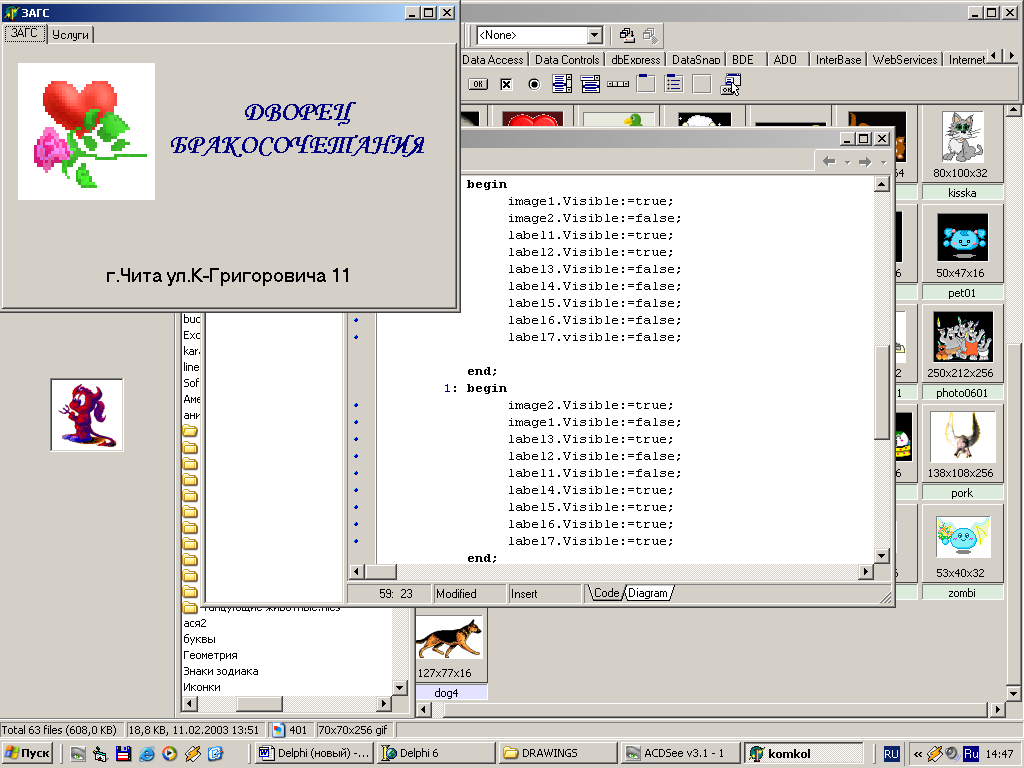Open the InterBase palette tab
The height and width of the screenshot is (768, 1024).
pos(839,59)
